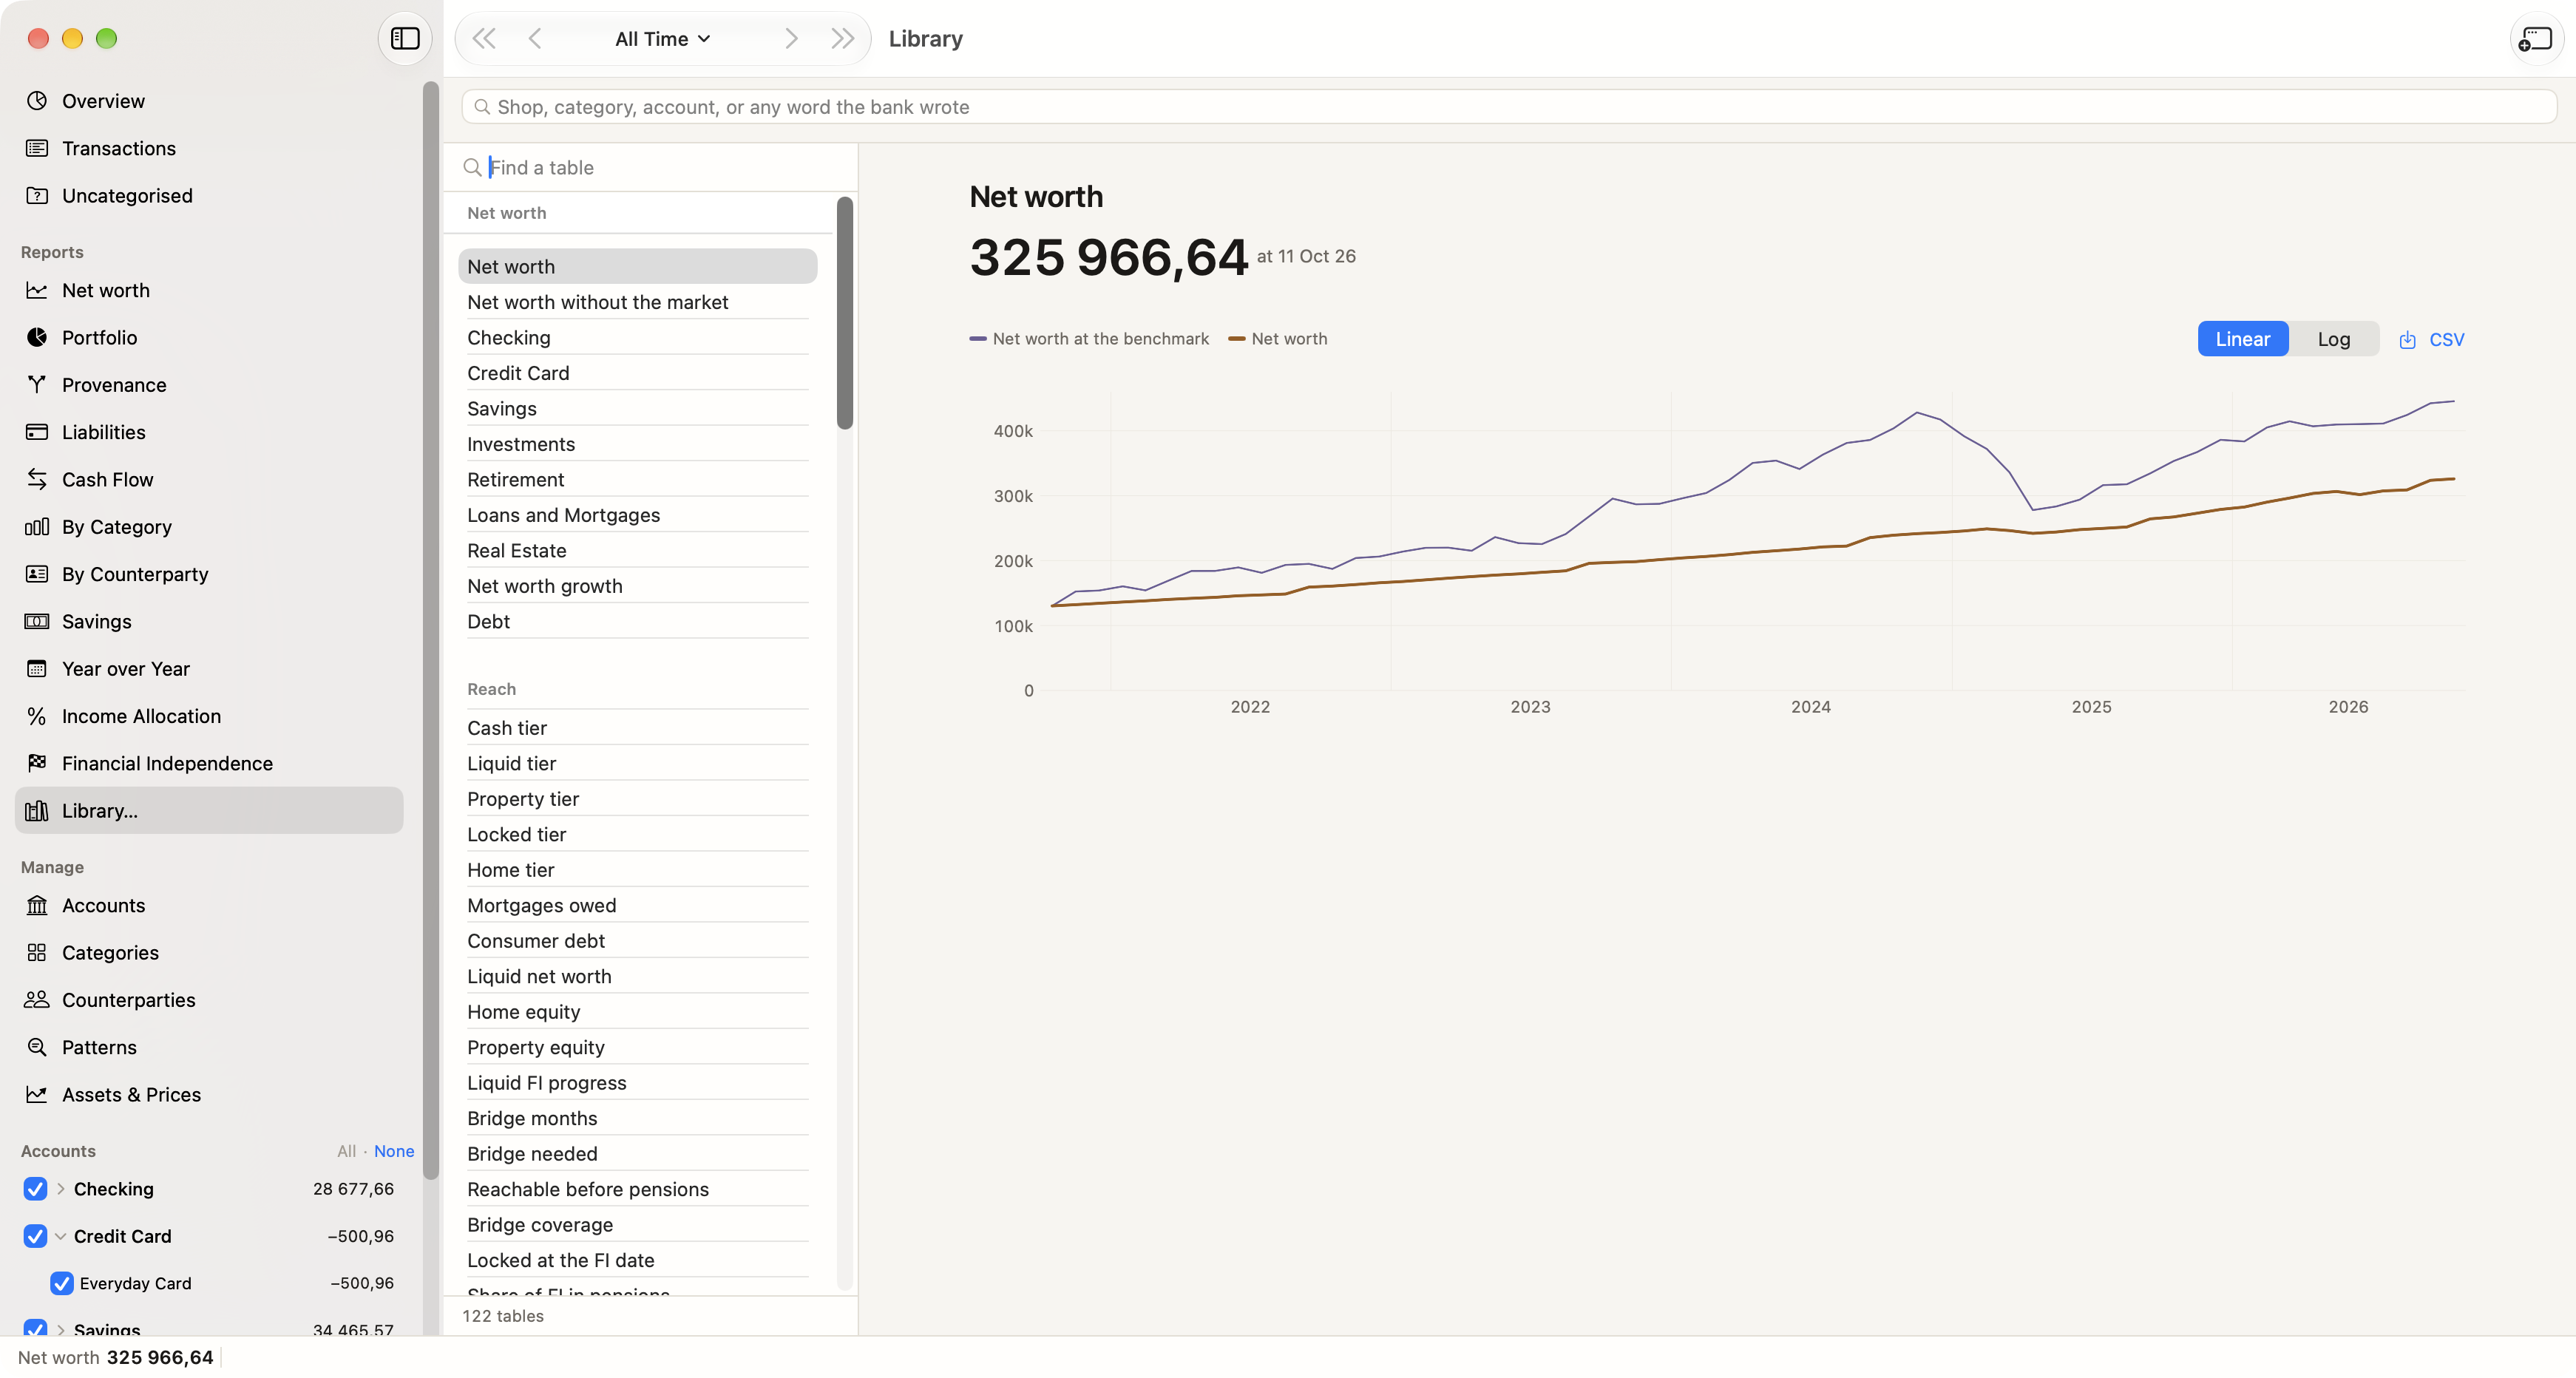
Task: Select the Loans and Mortgages table
Action: [x=637, y=515]
